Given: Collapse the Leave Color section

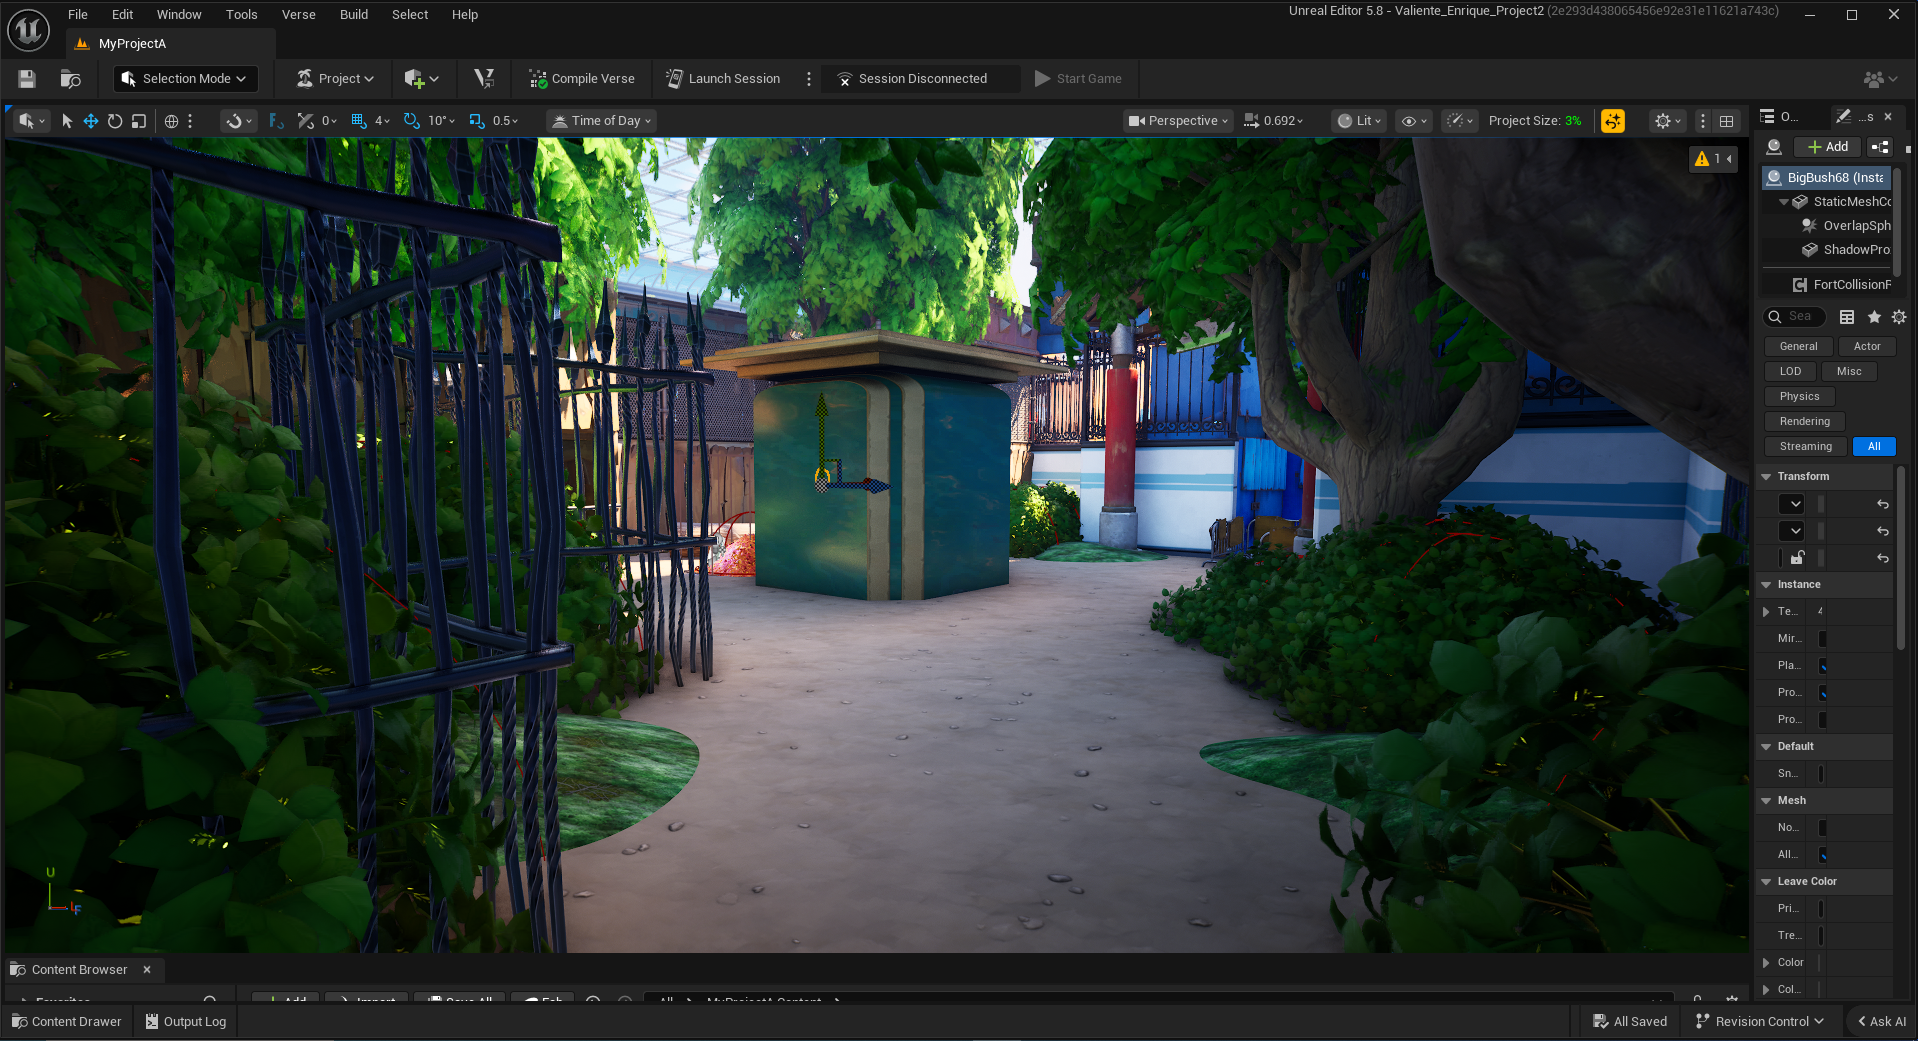Looking at the screenshot, I should pyautogui.click(x=1767, y=882).
